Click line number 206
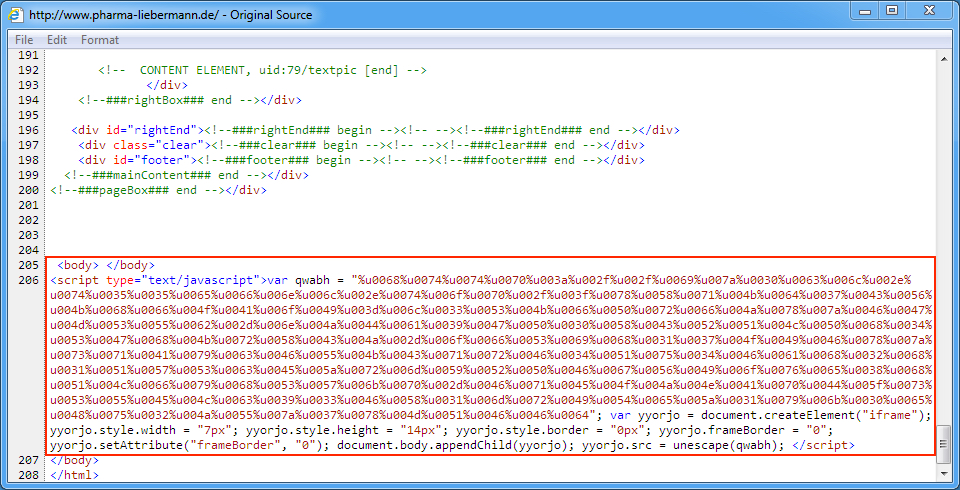 (x=28, y=281)
